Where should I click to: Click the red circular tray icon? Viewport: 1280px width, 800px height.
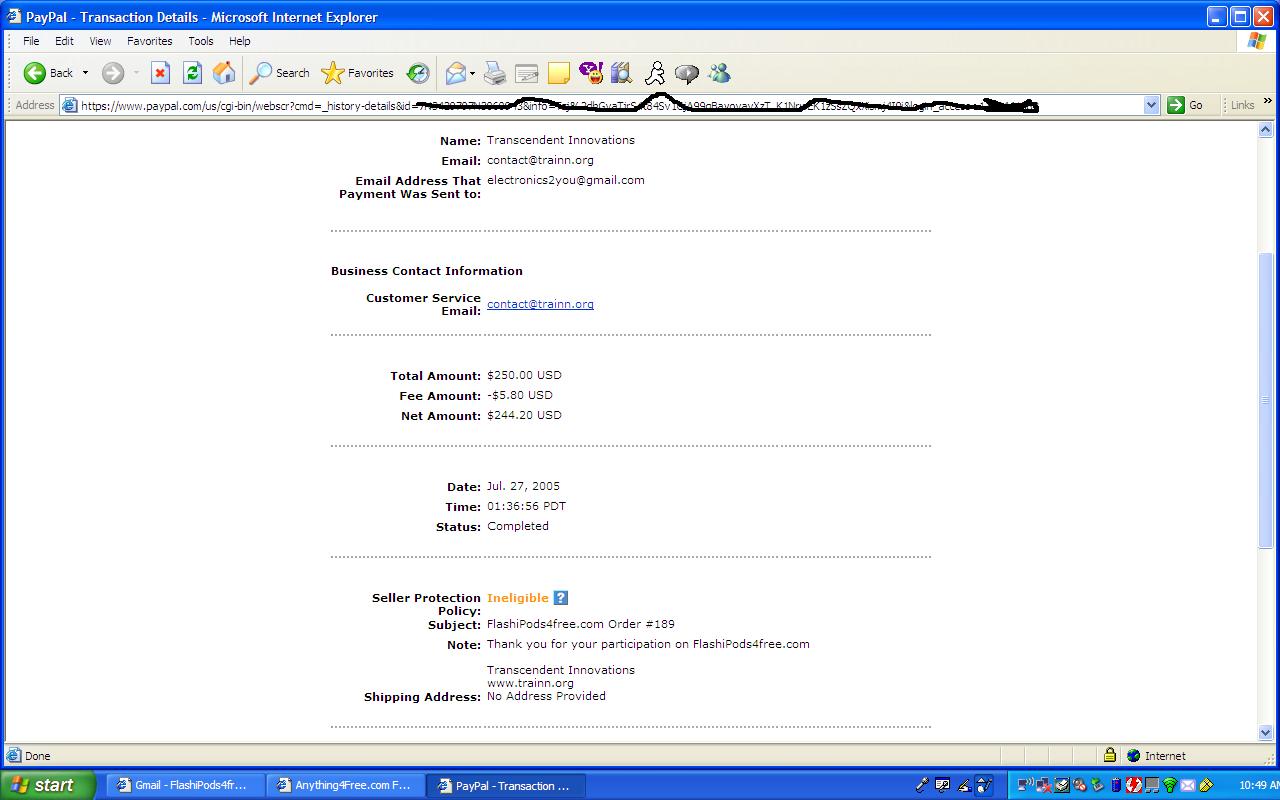(1134, 785)
